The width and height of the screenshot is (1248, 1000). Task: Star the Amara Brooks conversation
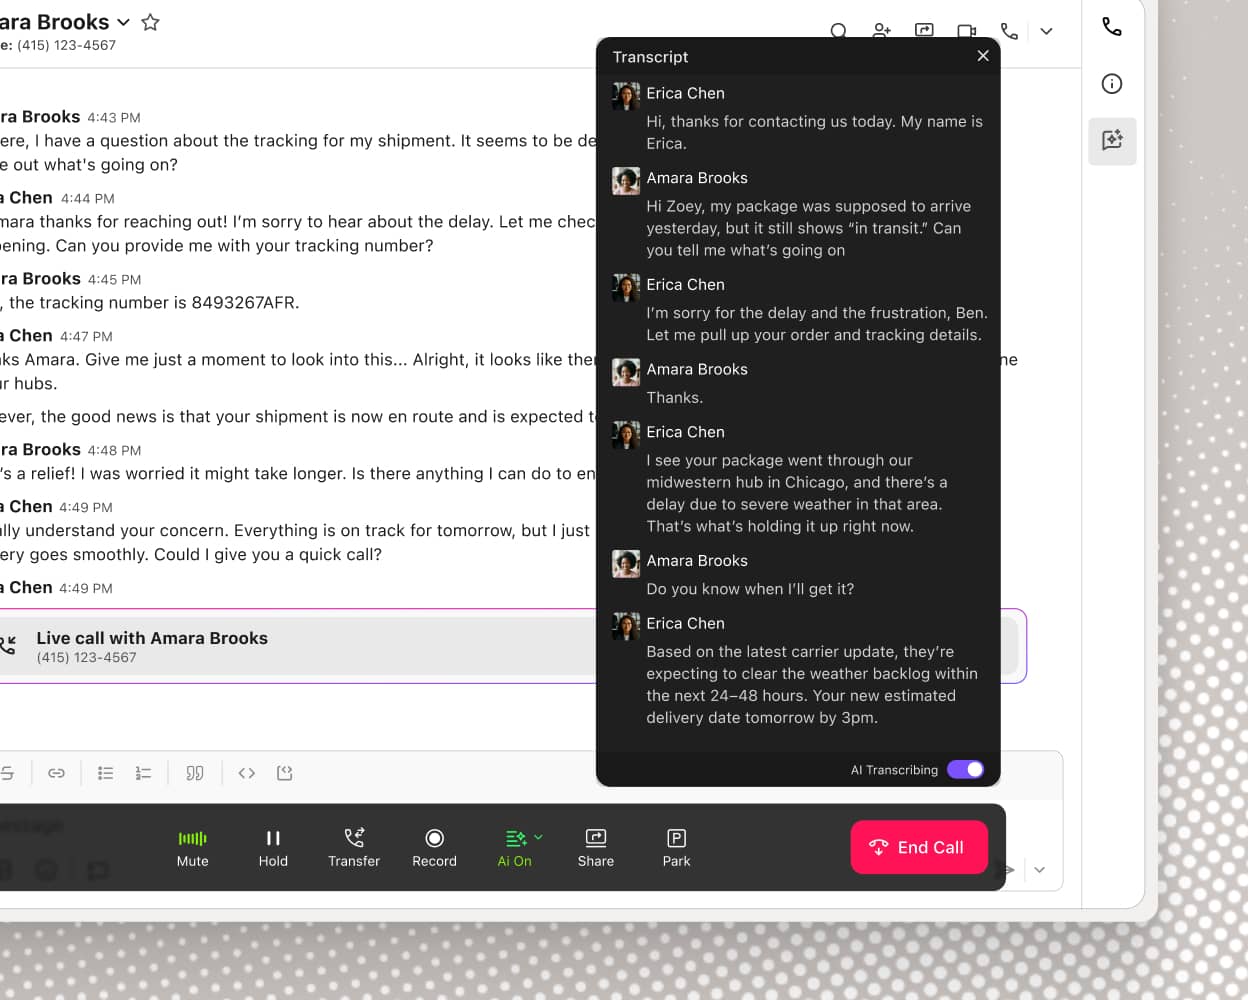[150, 22]
